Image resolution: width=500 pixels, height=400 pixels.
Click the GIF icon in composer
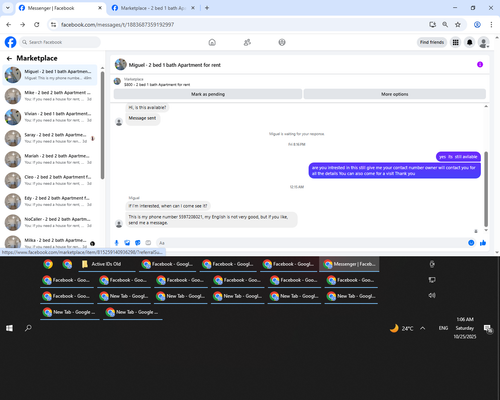pyautogui.click(x=148, y=243)
